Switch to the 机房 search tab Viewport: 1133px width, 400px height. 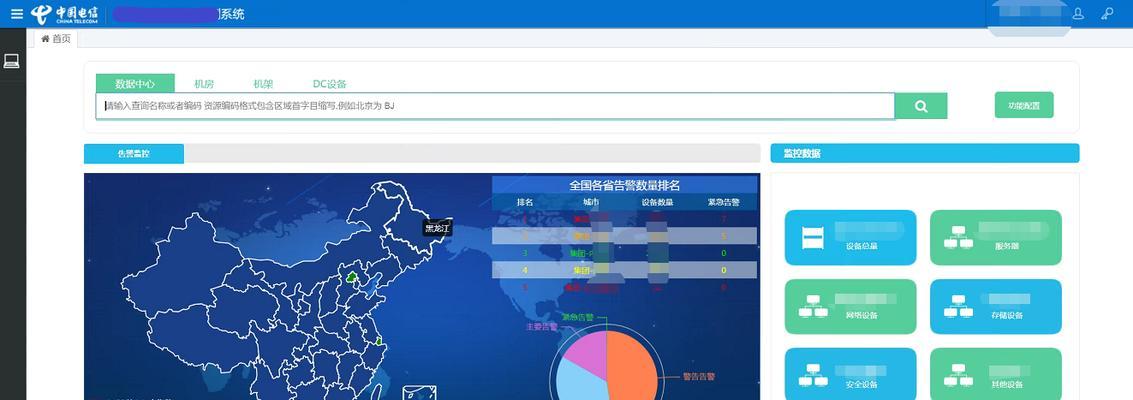(204, 84)
